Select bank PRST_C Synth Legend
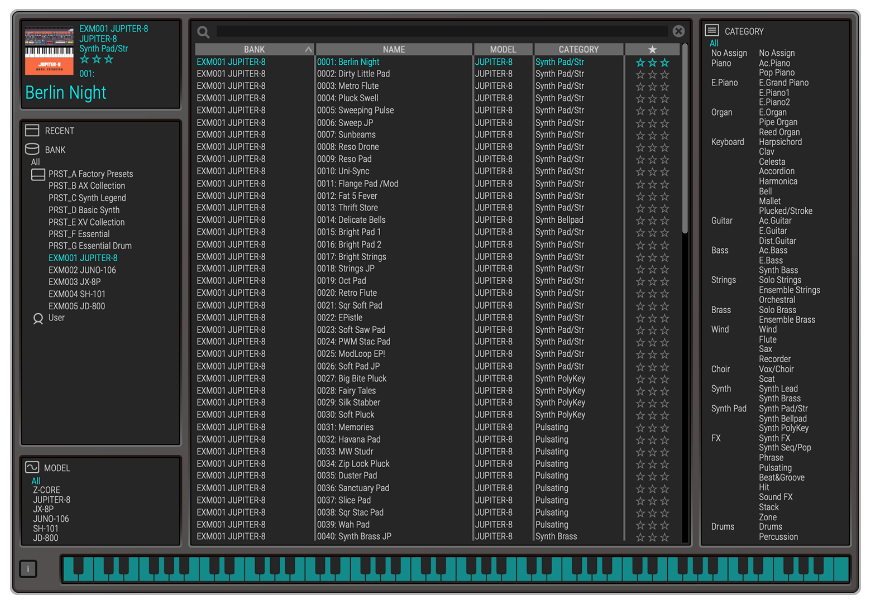This screenshot has height=609, width=869. click(87, 198)
